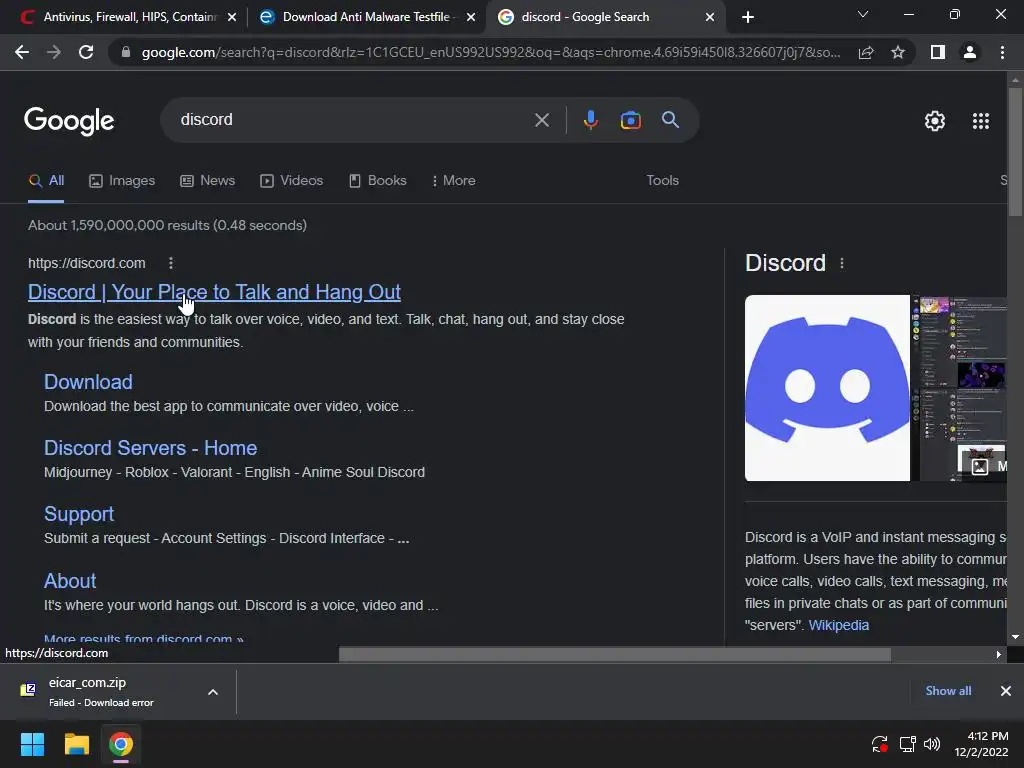Image resolution: width=1024 pixels, height=768 pixels.
Task: Click the URL address bar
Action: click(491, 52)
